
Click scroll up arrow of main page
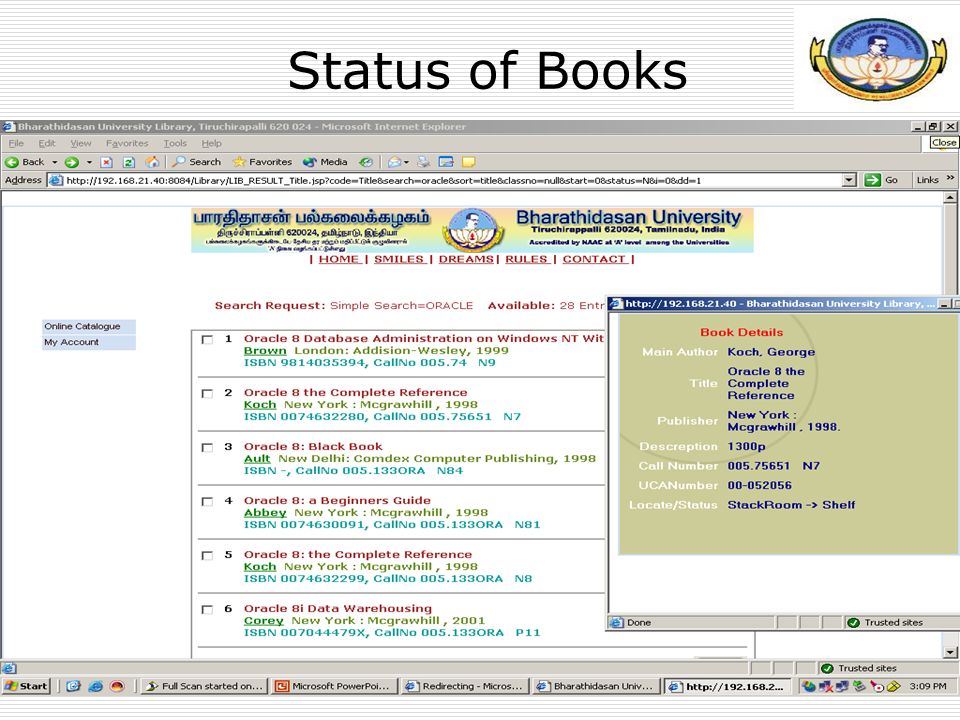950,197
